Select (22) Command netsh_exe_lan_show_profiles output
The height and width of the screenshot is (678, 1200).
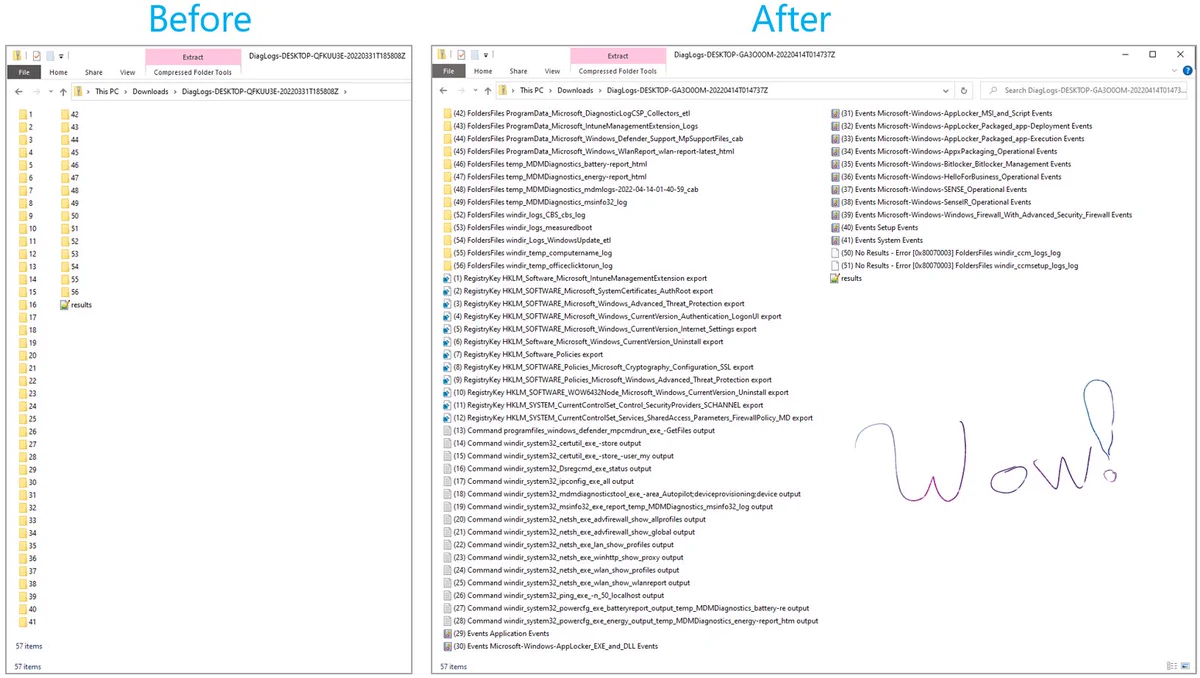558,545
